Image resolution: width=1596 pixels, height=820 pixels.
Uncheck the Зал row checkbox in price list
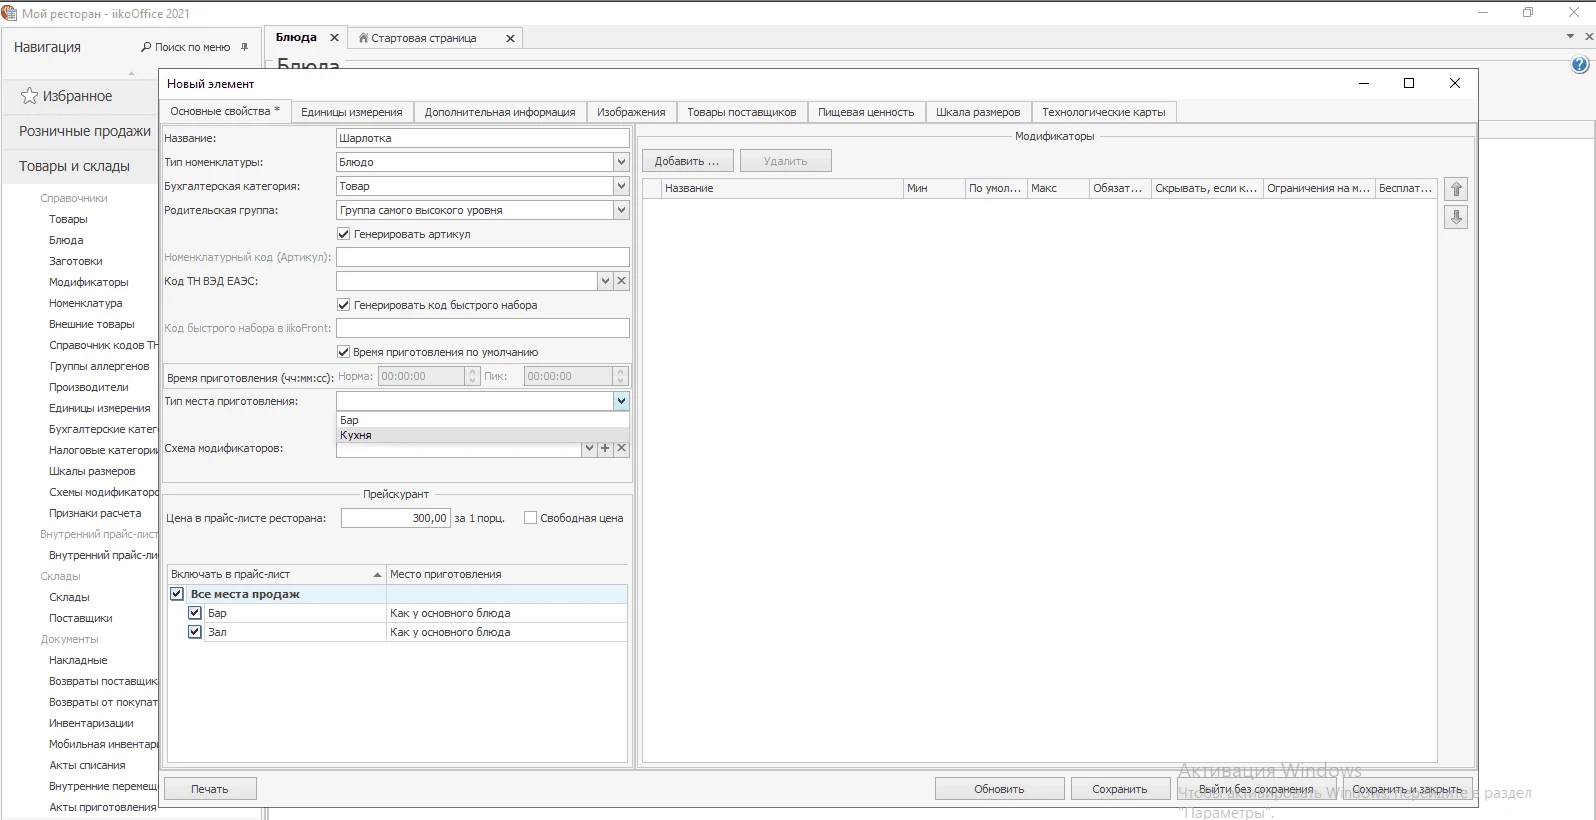[x=195, y=632]
